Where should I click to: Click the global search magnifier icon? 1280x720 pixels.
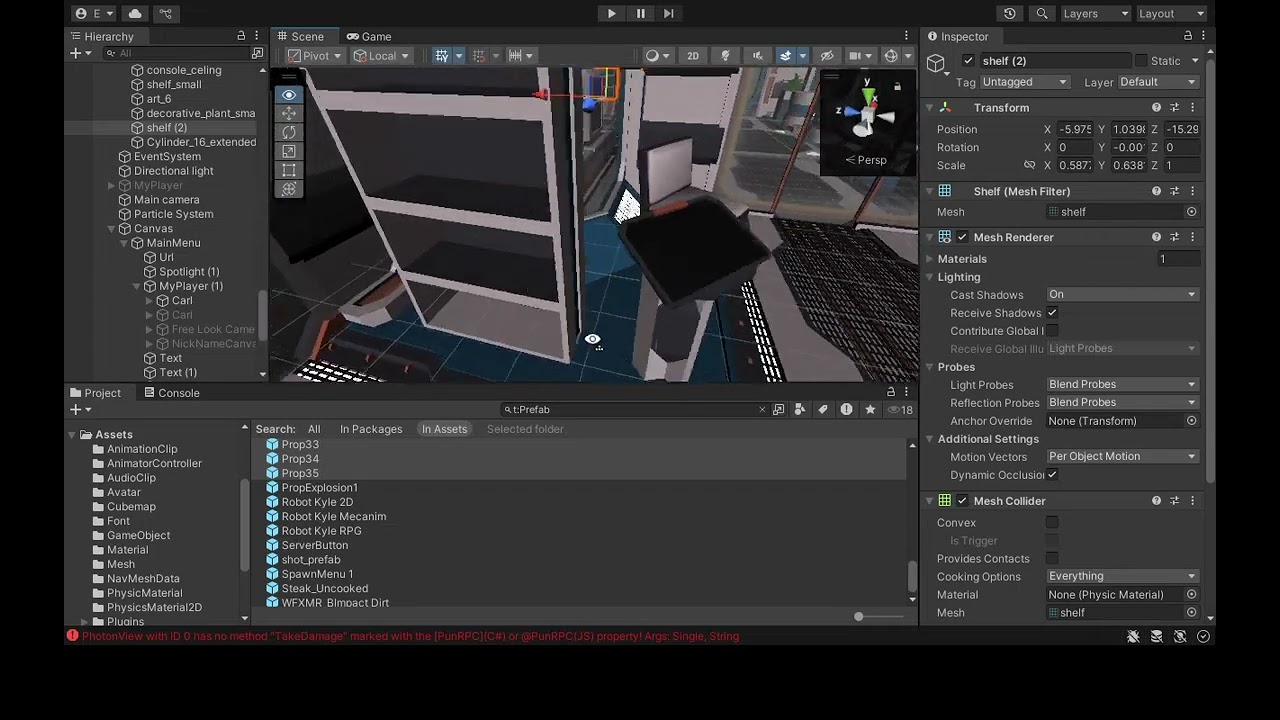click(x=1042, y=13)
